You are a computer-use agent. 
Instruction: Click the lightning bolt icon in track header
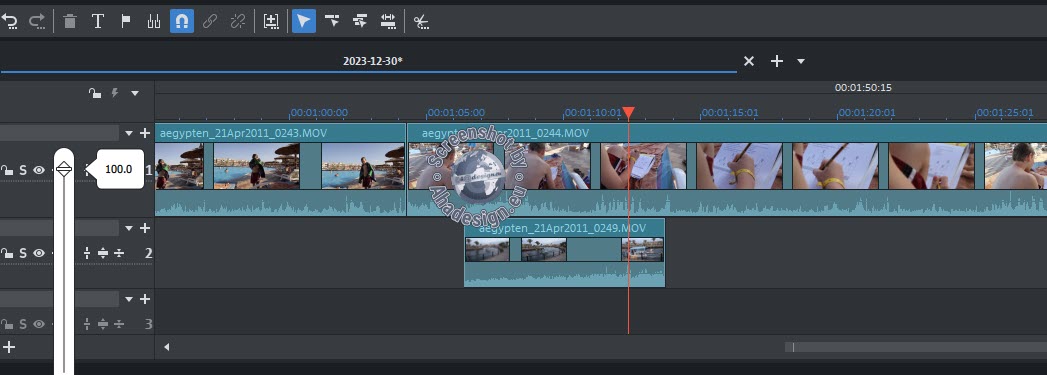click(x=115, y=93)
